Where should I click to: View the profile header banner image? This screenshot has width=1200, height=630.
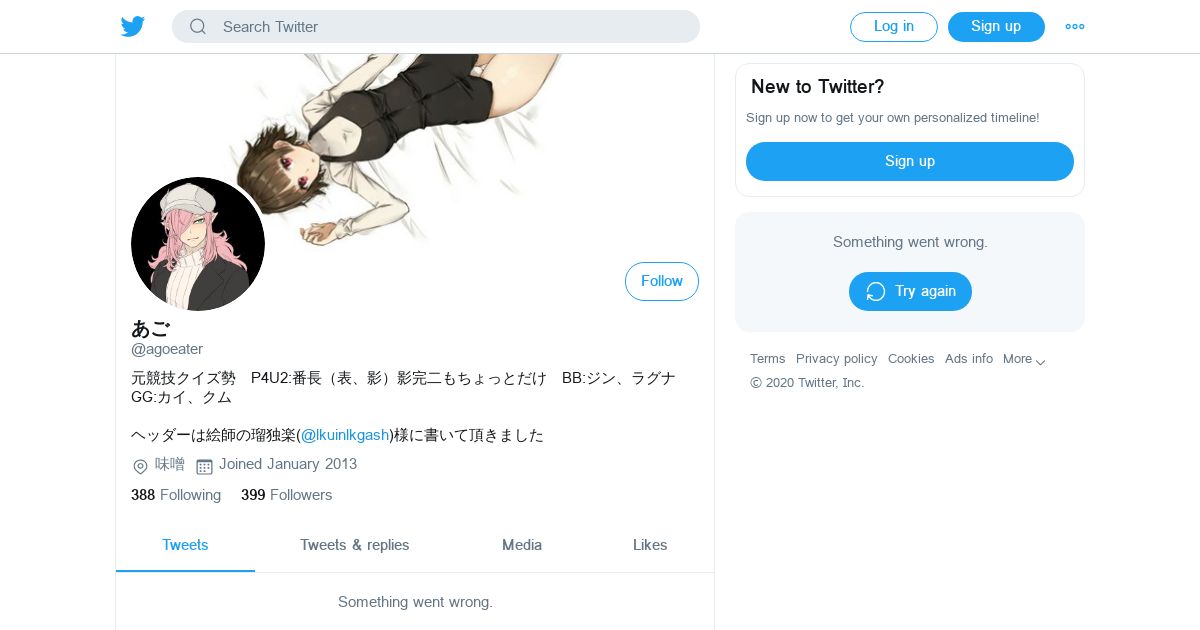415,150
